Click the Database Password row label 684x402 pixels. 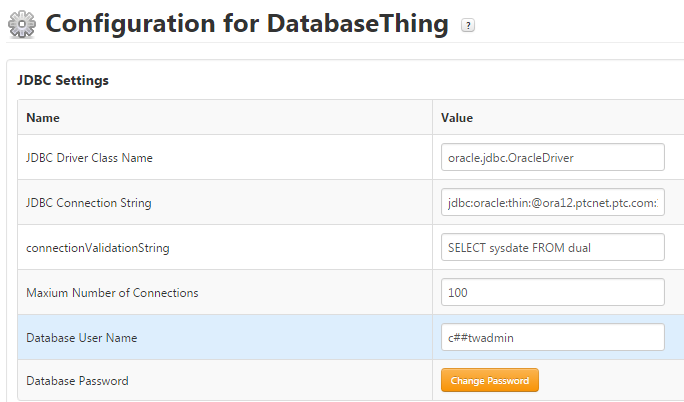(x=77, y=380)
